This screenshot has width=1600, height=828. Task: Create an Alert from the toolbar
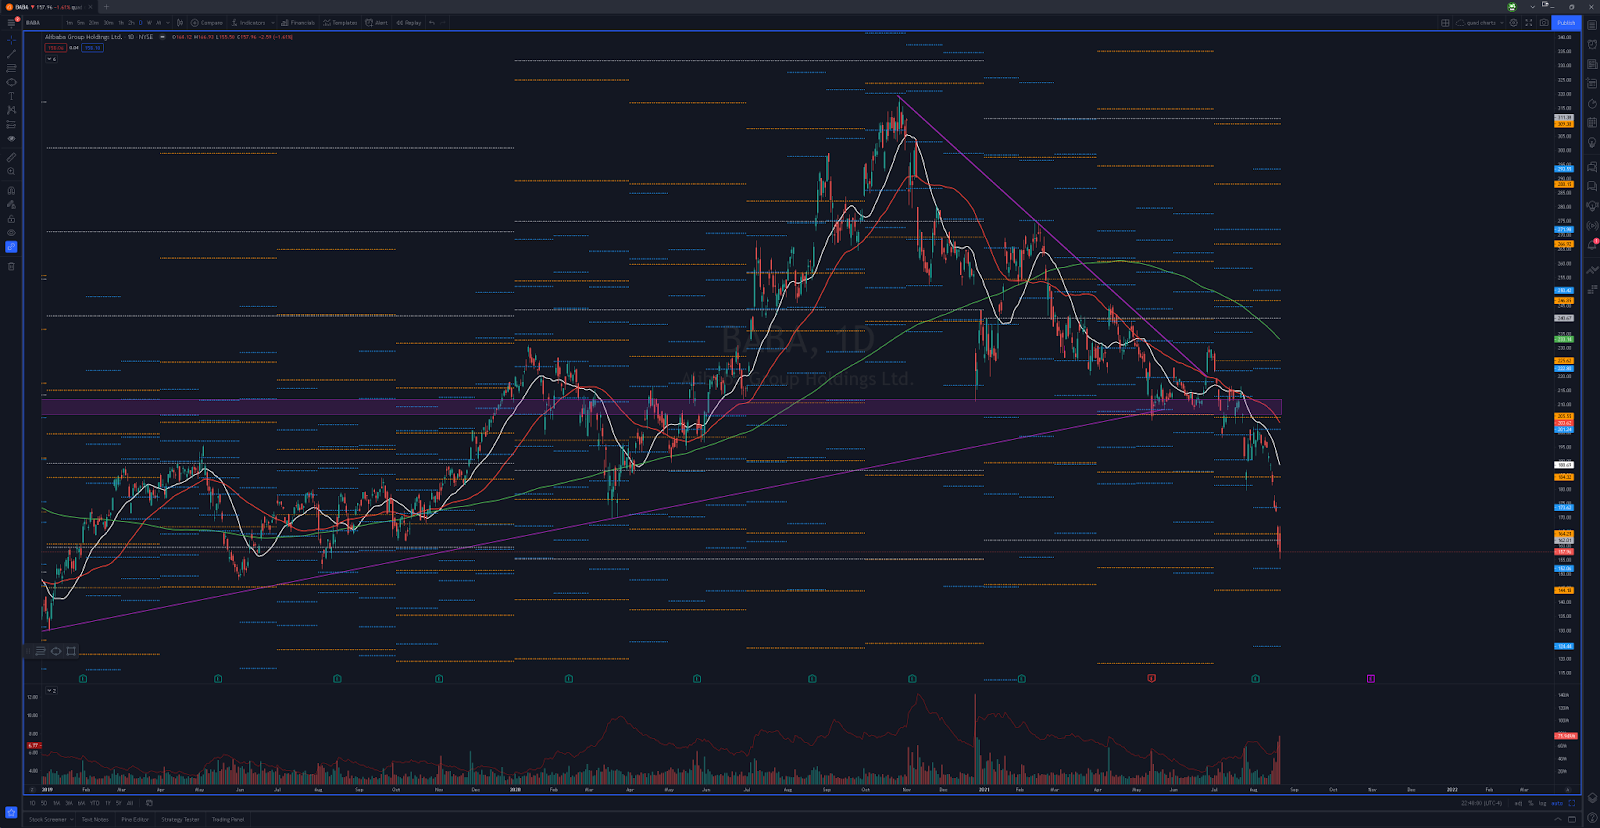pyautogui.click(x=377, y=23)
